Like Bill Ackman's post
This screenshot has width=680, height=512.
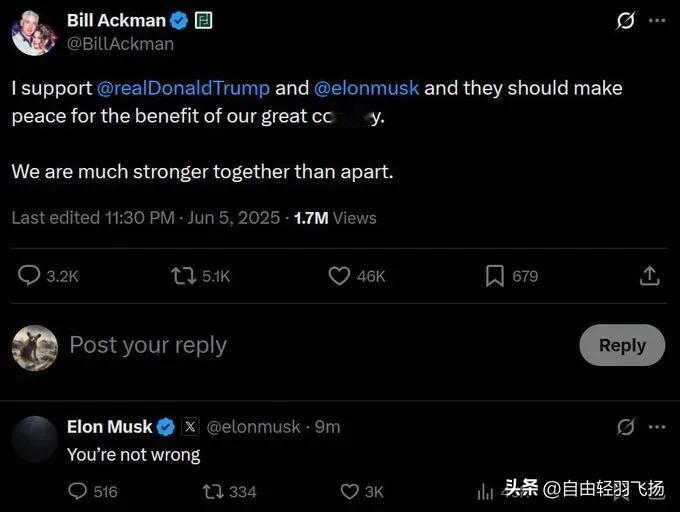340,276
